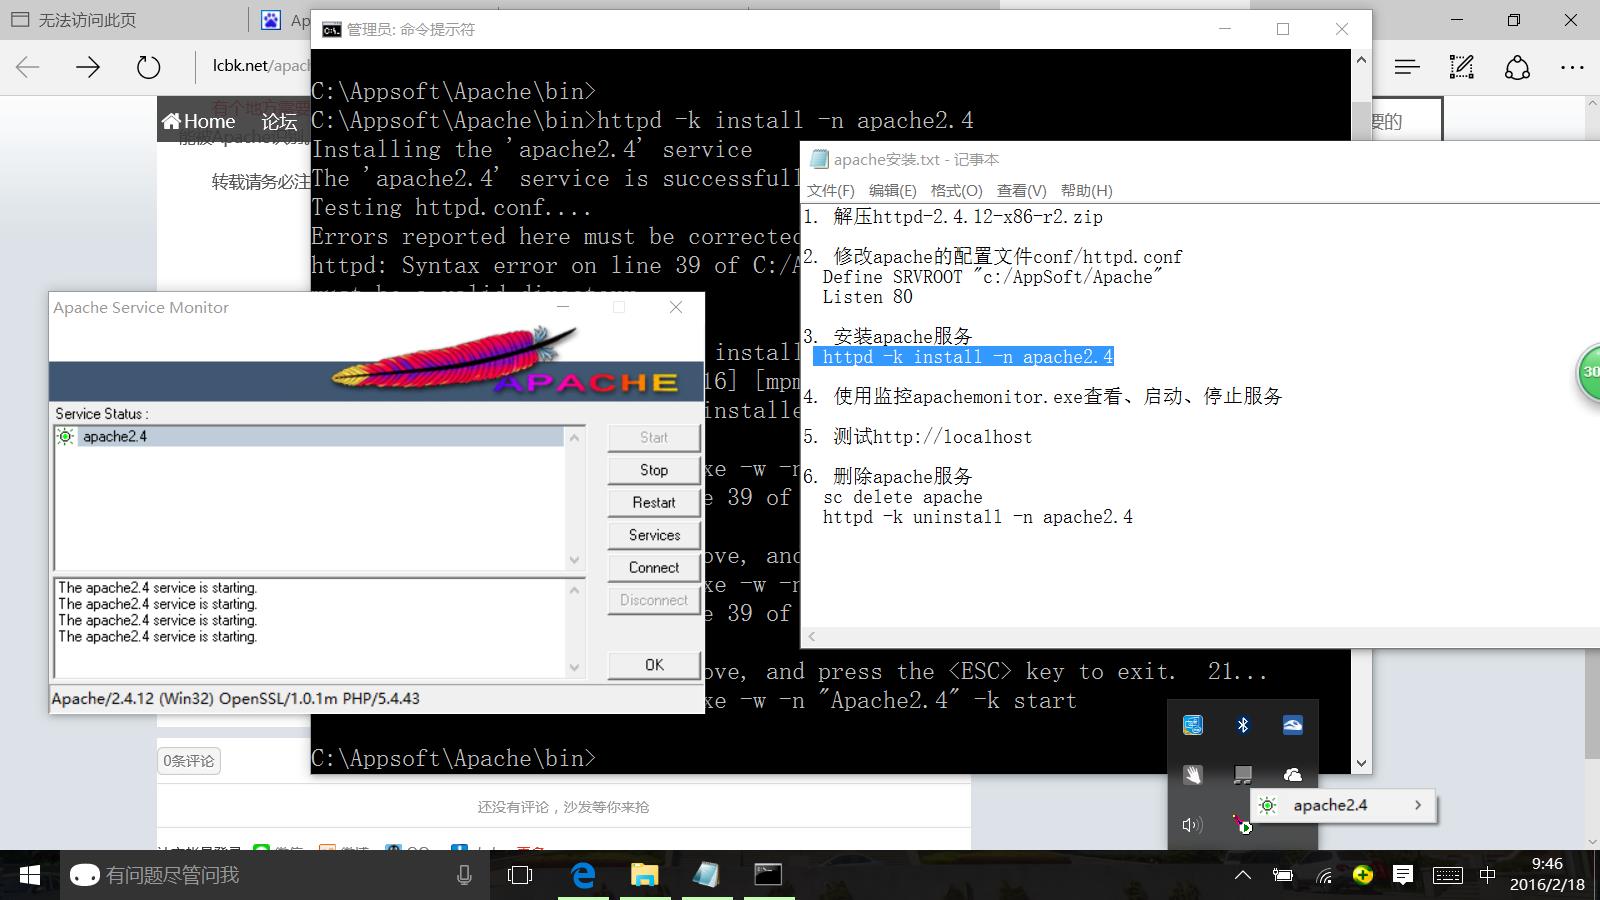Click the battery power tray icon
1600x900 pixels.
(1283, 875)
